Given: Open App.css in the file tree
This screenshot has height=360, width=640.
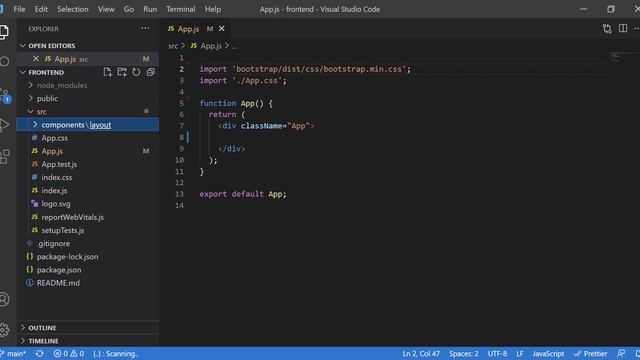Looking at the screenshot, I should click(87, 138).
